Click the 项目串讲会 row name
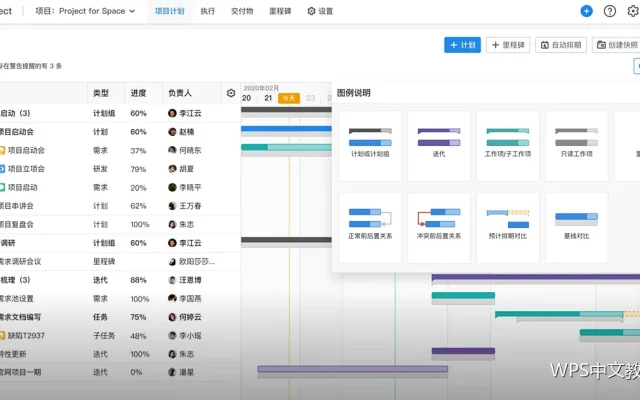Viewport: 640px width, 400px height. 17,206
